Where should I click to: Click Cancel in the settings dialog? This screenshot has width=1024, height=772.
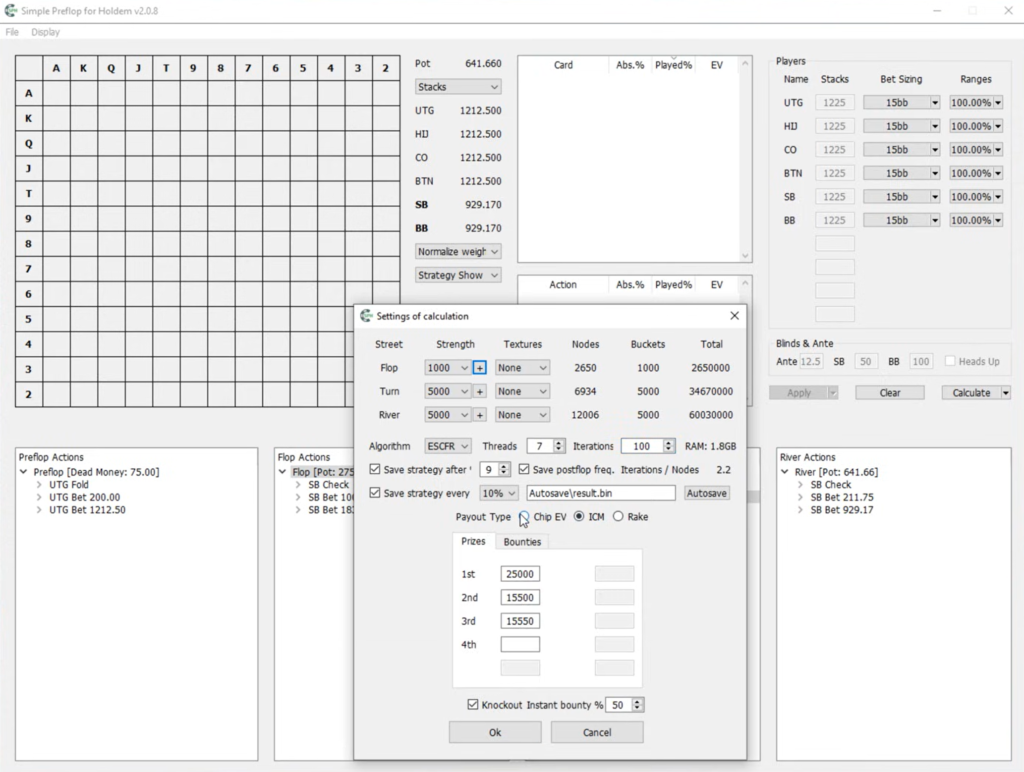[x=597, y=732]
